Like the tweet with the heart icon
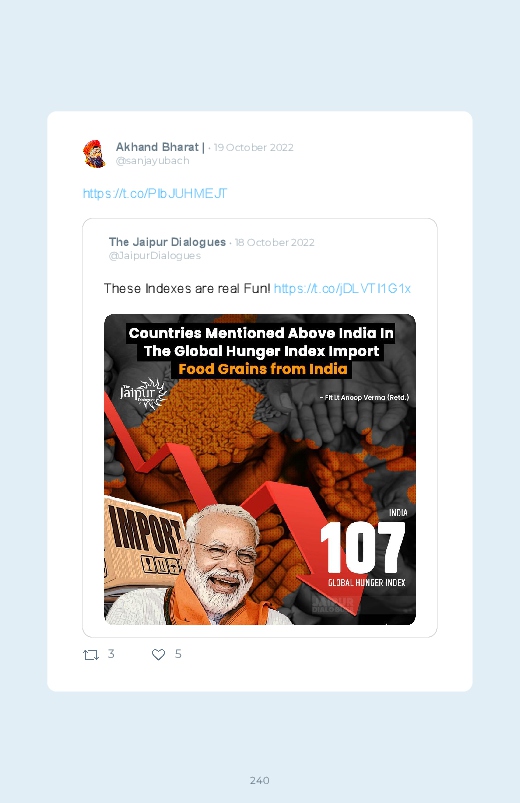520x803 pixels. pos(158,654)
